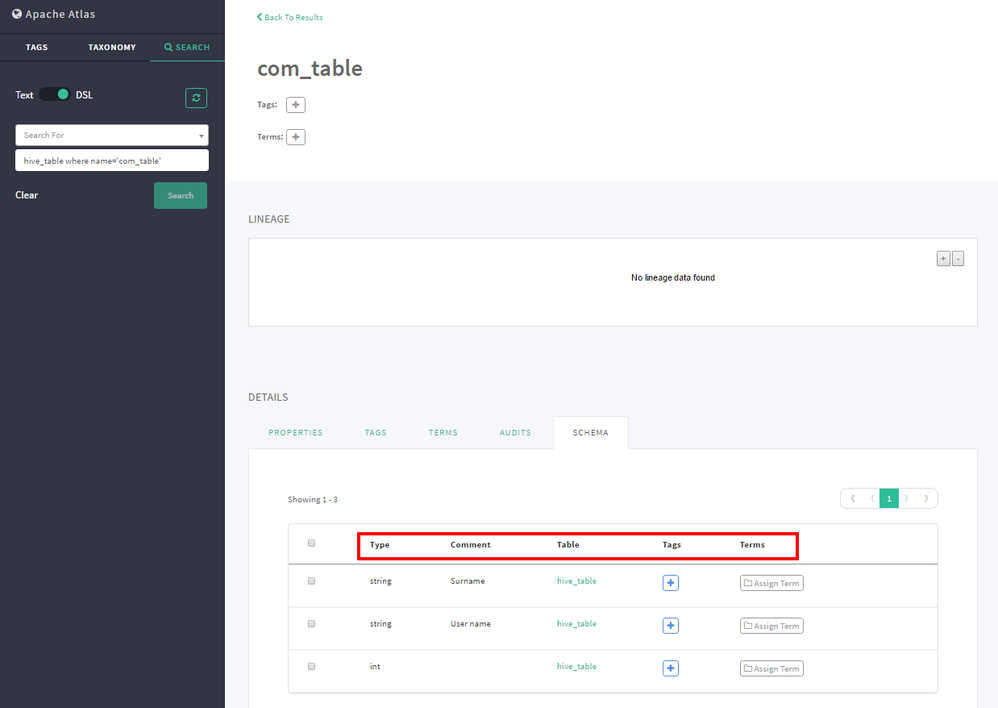
Task: Add tag to the Surname column row
Action: 670,583
